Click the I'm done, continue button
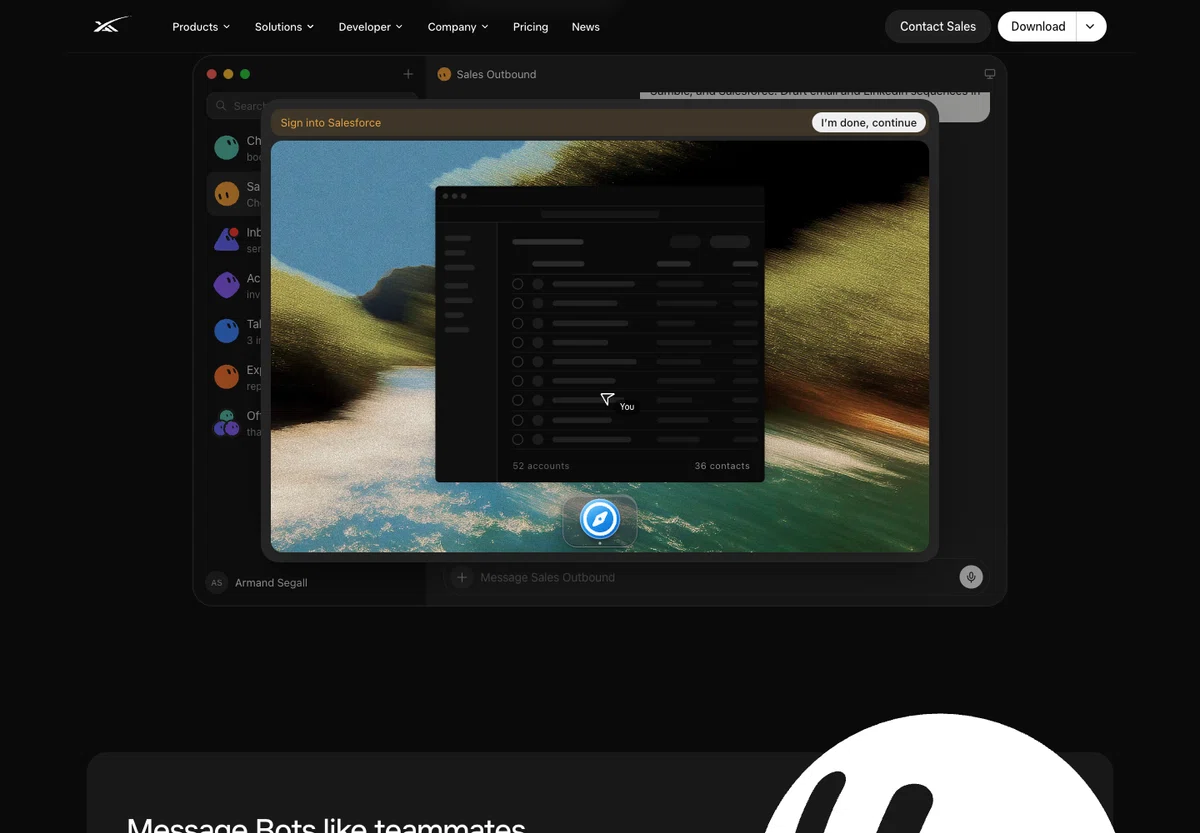 (868, 123)
